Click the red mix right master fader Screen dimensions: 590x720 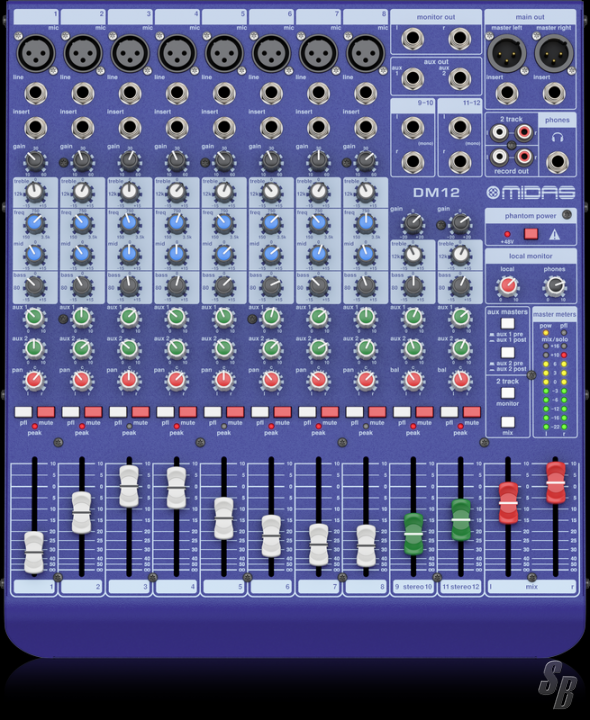tap(556, 483)
